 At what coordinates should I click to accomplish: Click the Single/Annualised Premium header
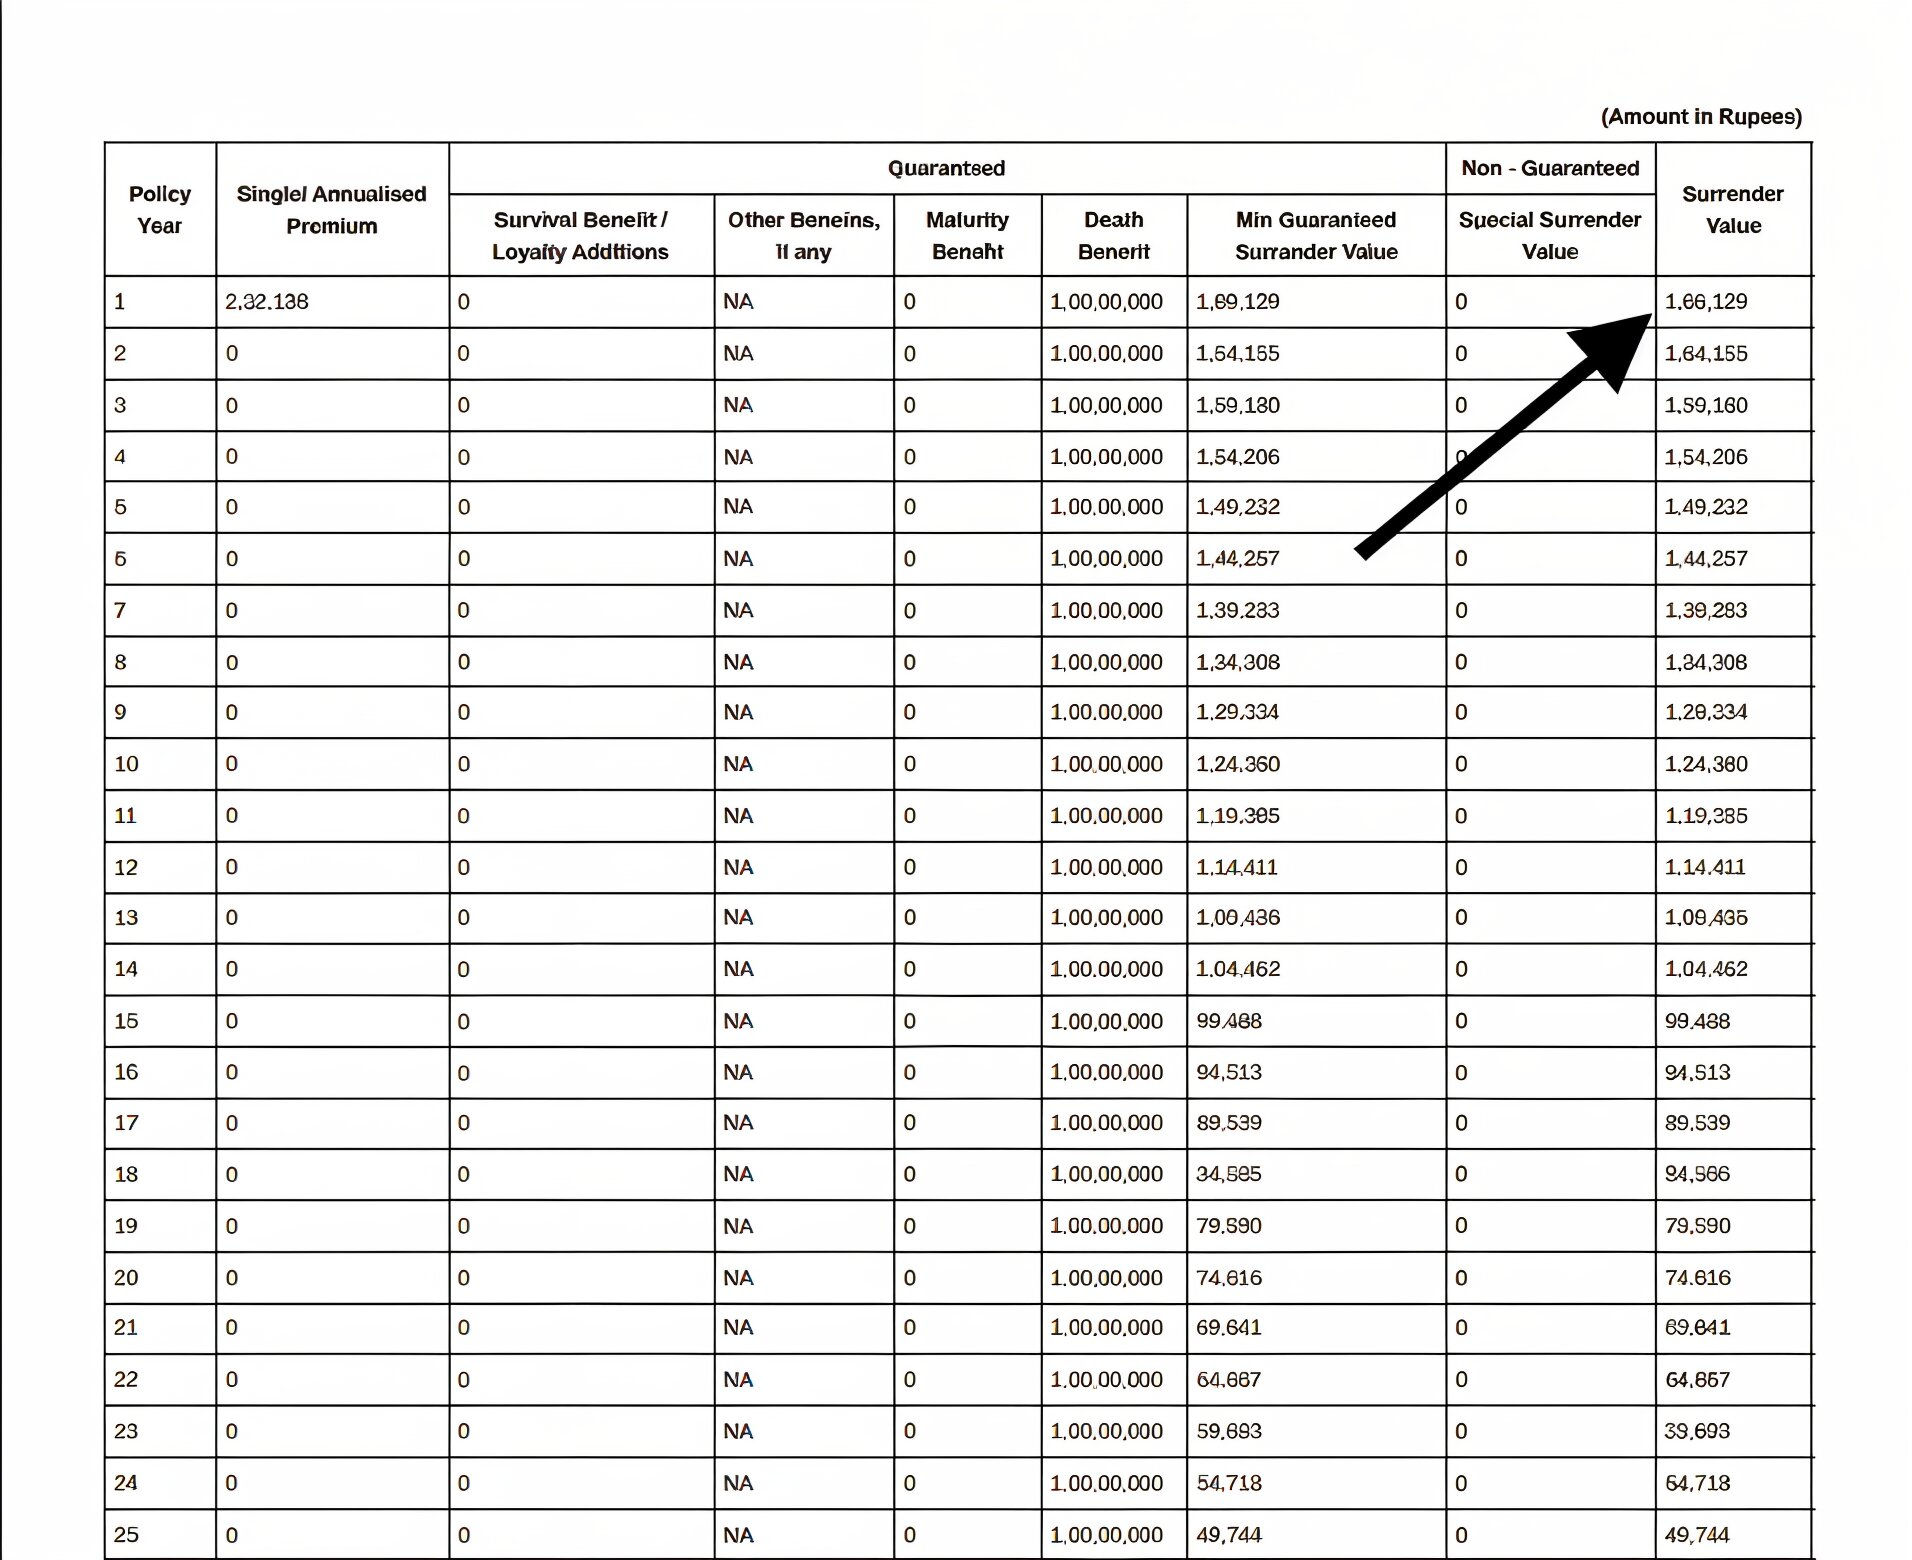click(331, 210)
